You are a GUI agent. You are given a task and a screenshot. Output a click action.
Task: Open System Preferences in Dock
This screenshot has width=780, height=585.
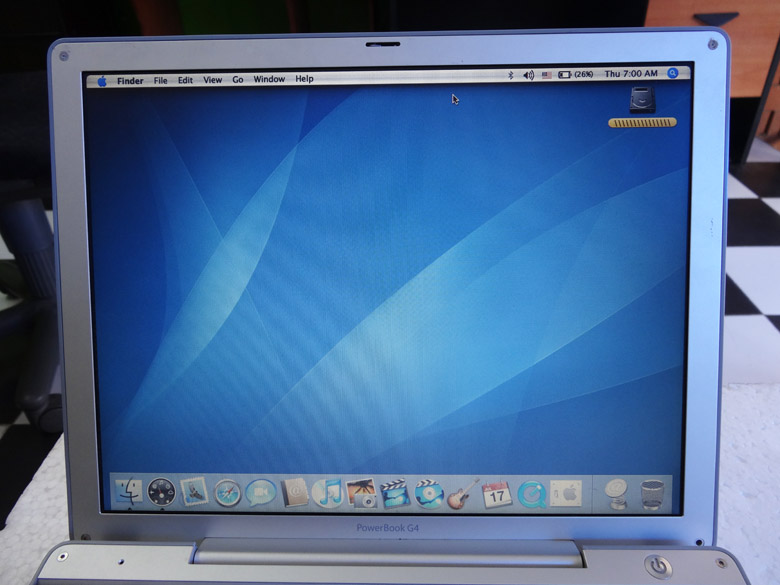tap(566, 493)
